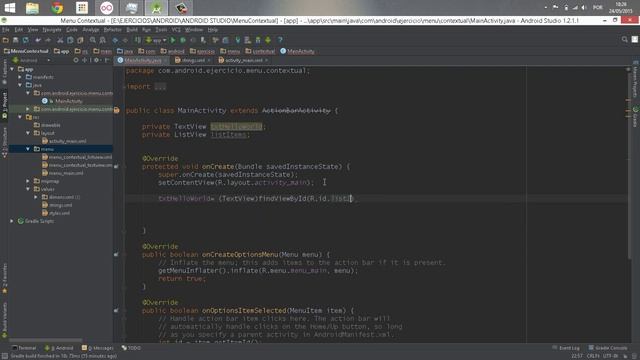This screenshot has width=640, height=360.
Task: Click the Find magnifier icon
Action: (93, 40)
